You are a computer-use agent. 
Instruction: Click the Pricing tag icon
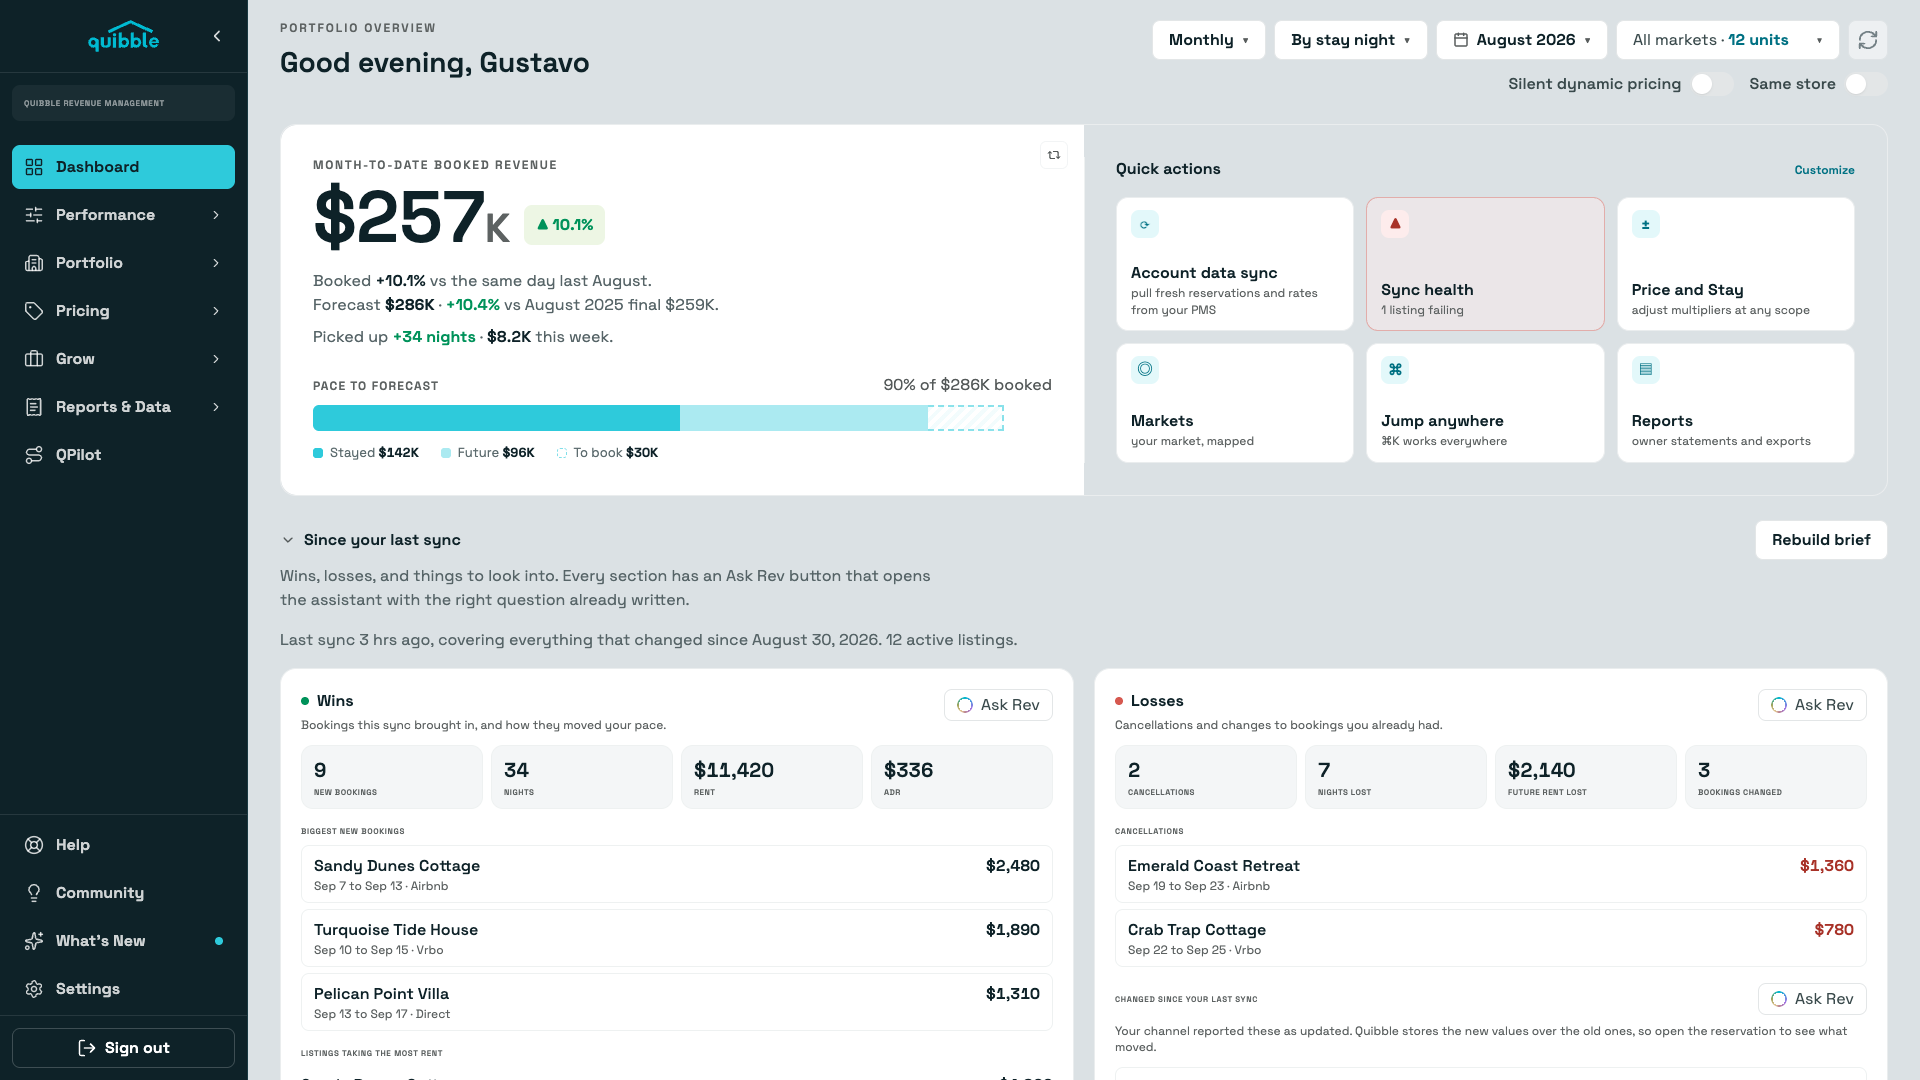pyautogui.click(x=34, y=311)
